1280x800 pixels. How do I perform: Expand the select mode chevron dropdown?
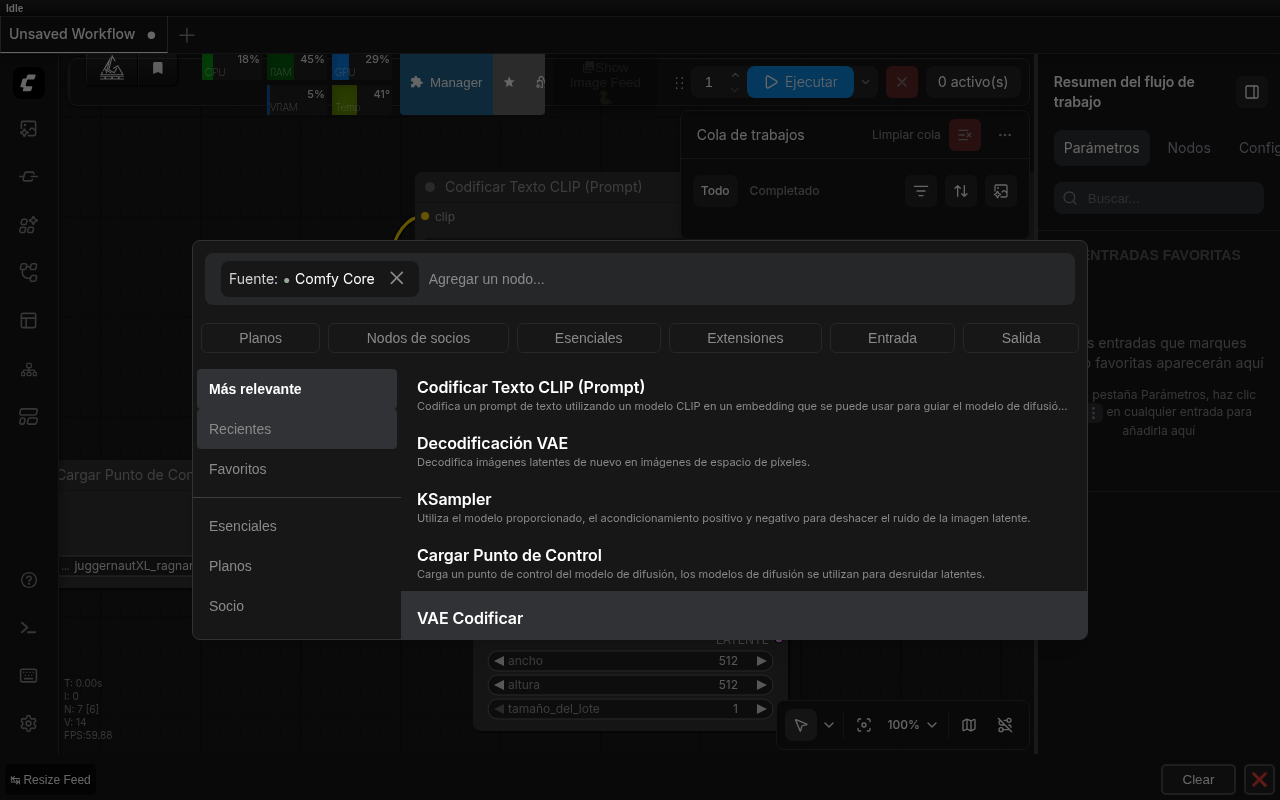tap(829, 725)
